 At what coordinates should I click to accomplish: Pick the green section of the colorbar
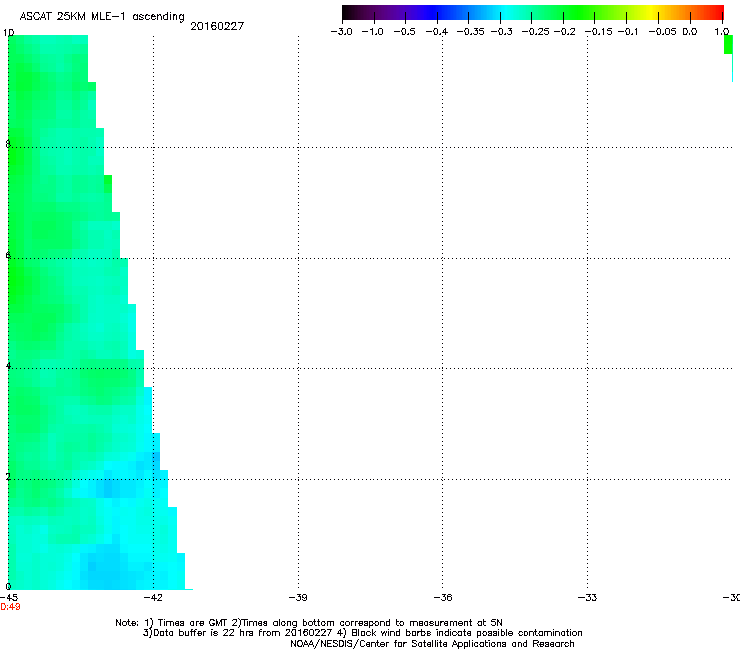(x=576, y=12)
